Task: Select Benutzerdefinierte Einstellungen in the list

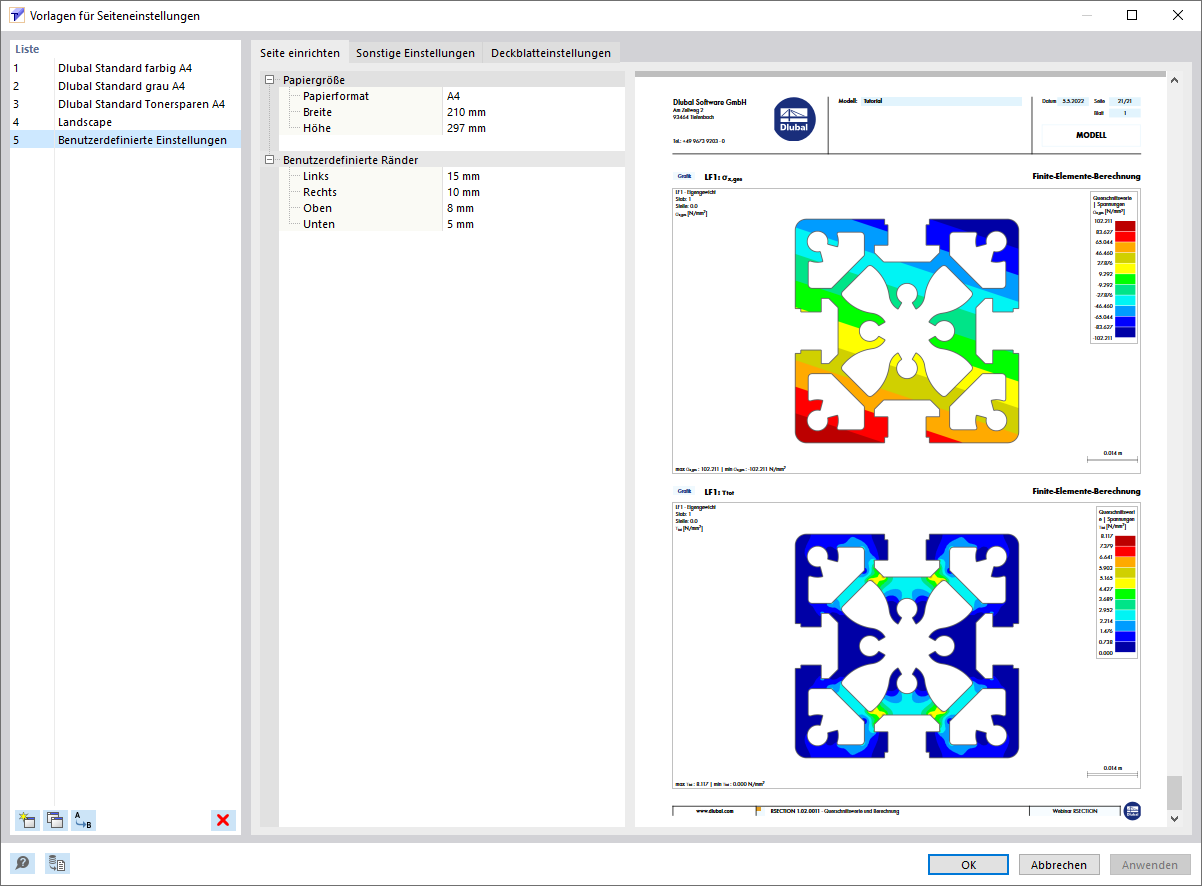Action: click(126, 140)
